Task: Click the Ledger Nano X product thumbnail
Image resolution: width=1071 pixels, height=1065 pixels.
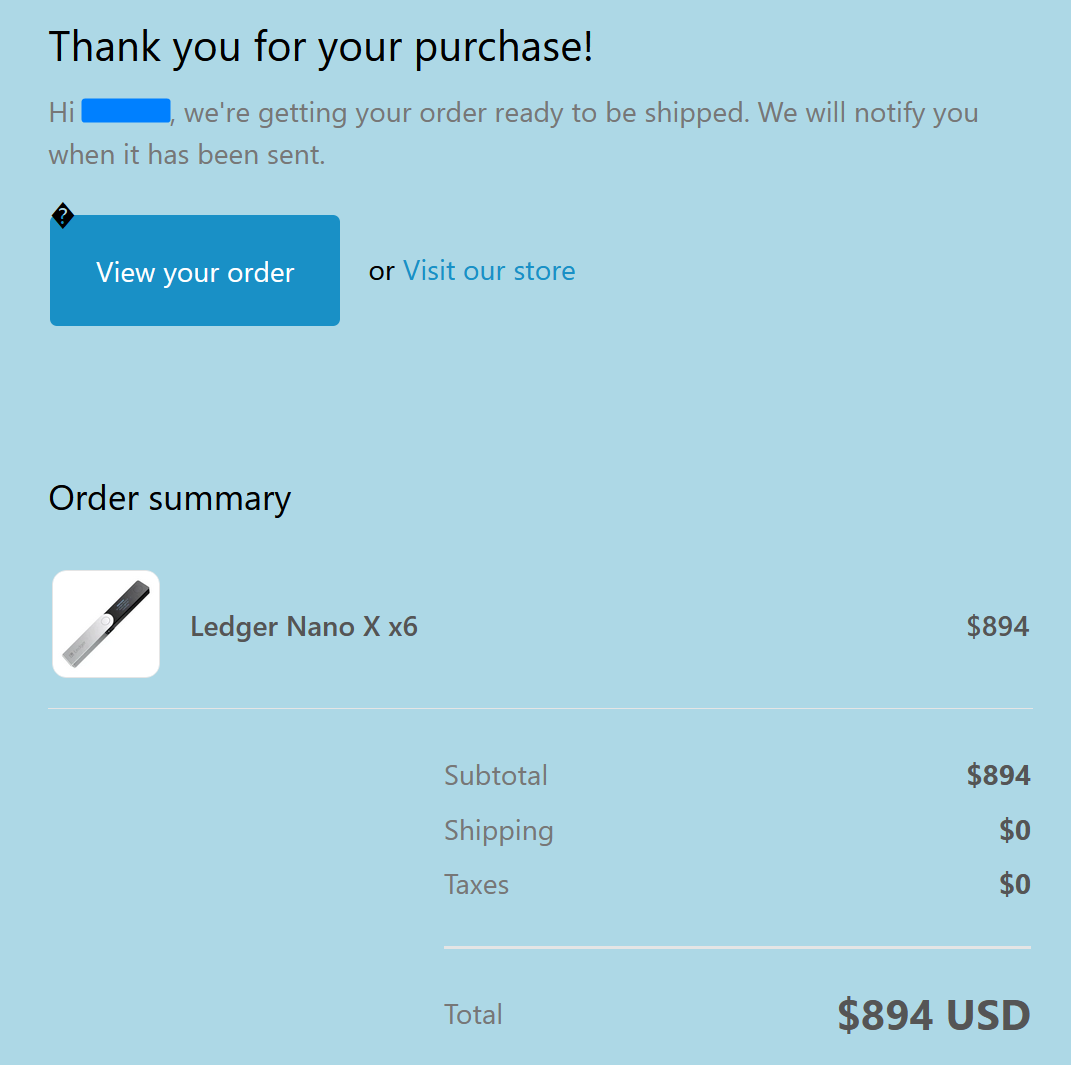Action: click(x=106, y=624)
